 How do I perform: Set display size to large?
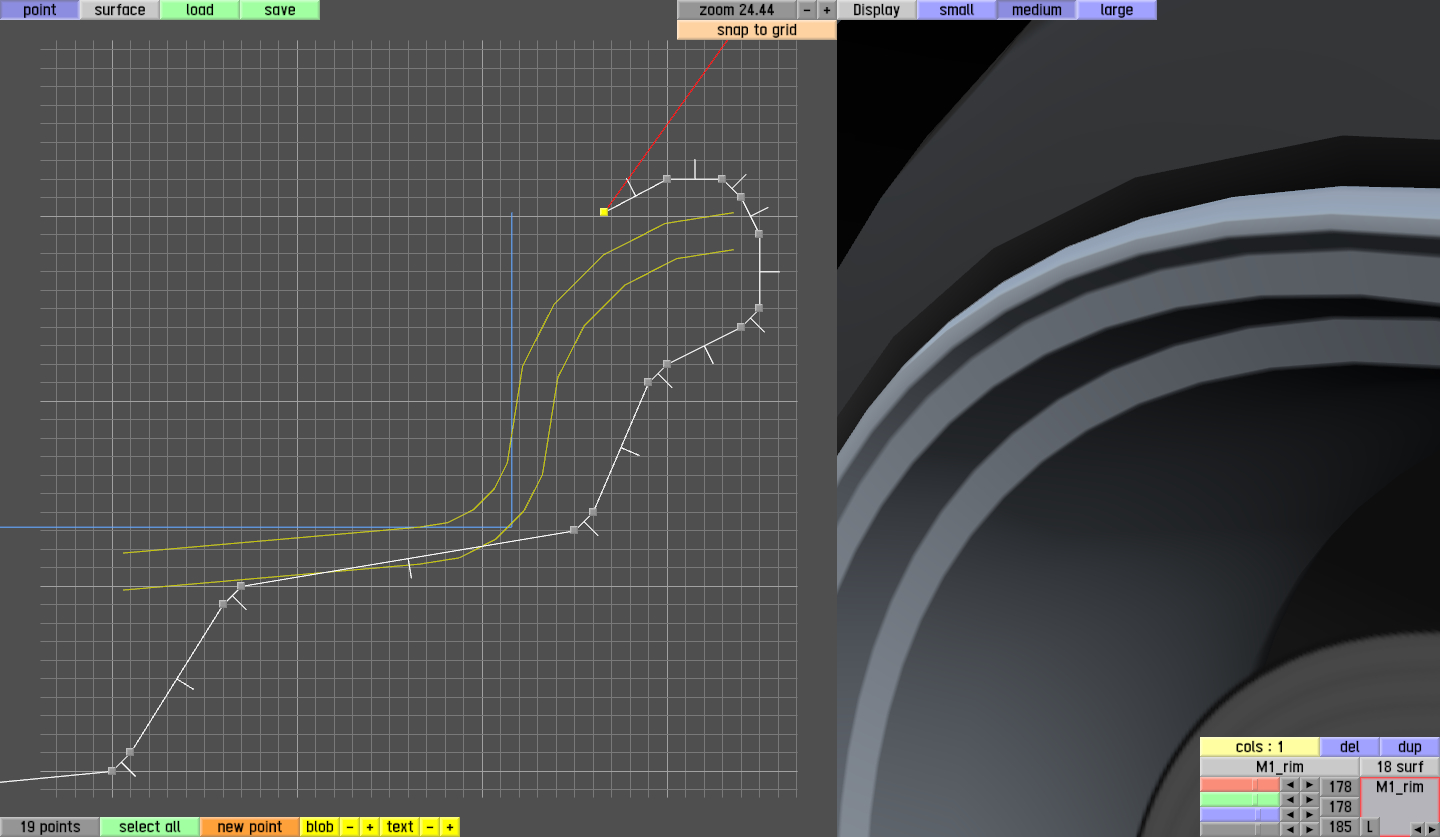point(1117,10)
